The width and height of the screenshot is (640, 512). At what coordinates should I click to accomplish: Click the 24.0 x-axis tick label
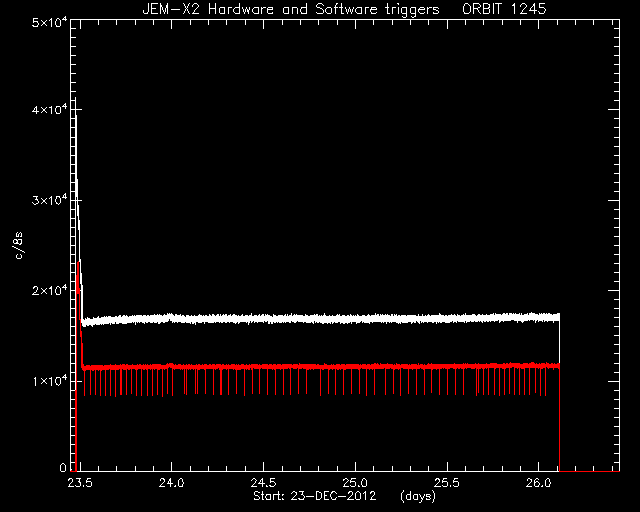click(172, 483)
